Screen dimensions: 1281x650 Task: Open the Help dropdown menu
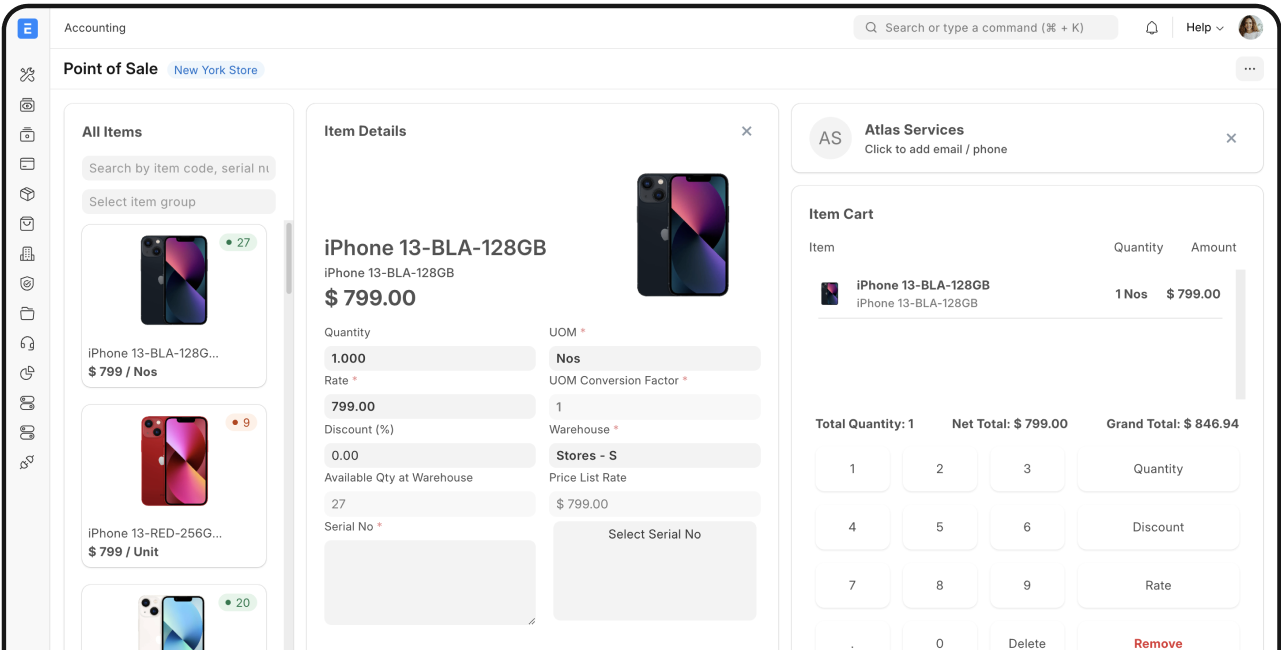click(x=1204, y=28)
